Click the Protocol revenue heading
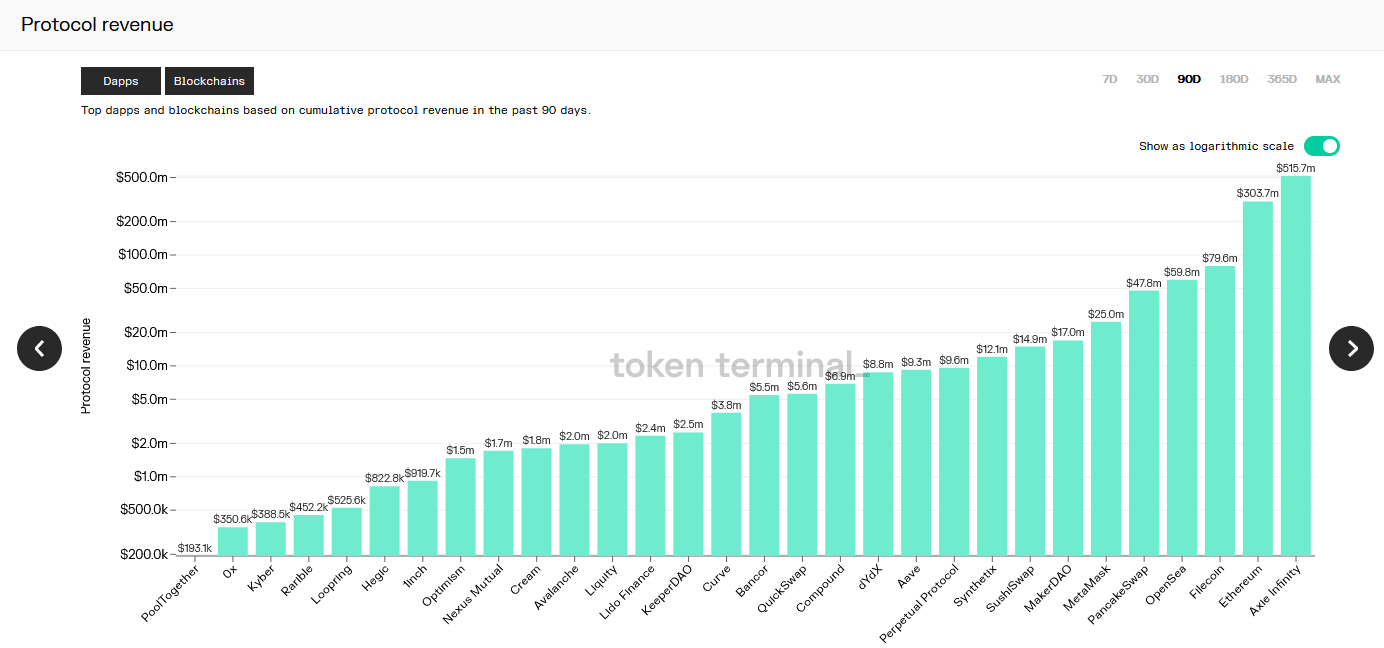This screenshot has width=1384, height=648. pyautogui.click(x=97, y=25)
